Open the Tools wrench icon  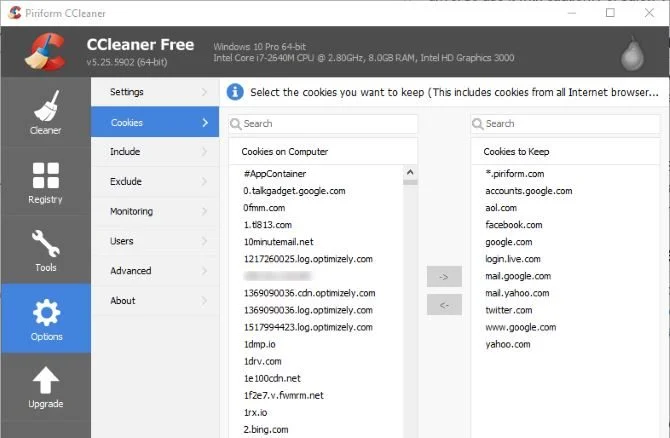pyautogui.click(x=46, y=244)
